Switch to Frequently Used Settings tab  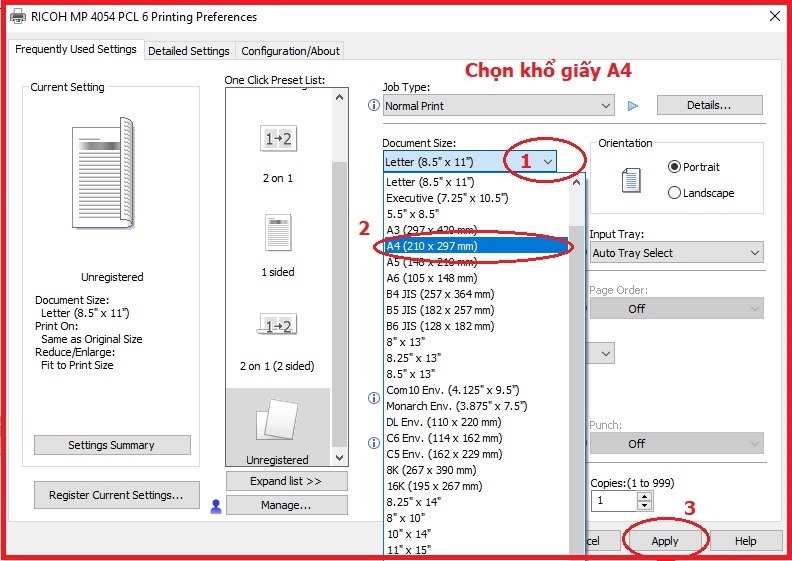[x=76, y=49]
